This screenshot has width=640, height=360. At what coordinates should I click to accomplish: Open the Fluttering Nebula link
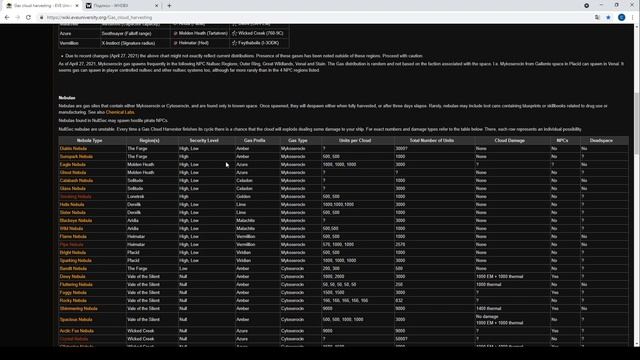(76, 284)
